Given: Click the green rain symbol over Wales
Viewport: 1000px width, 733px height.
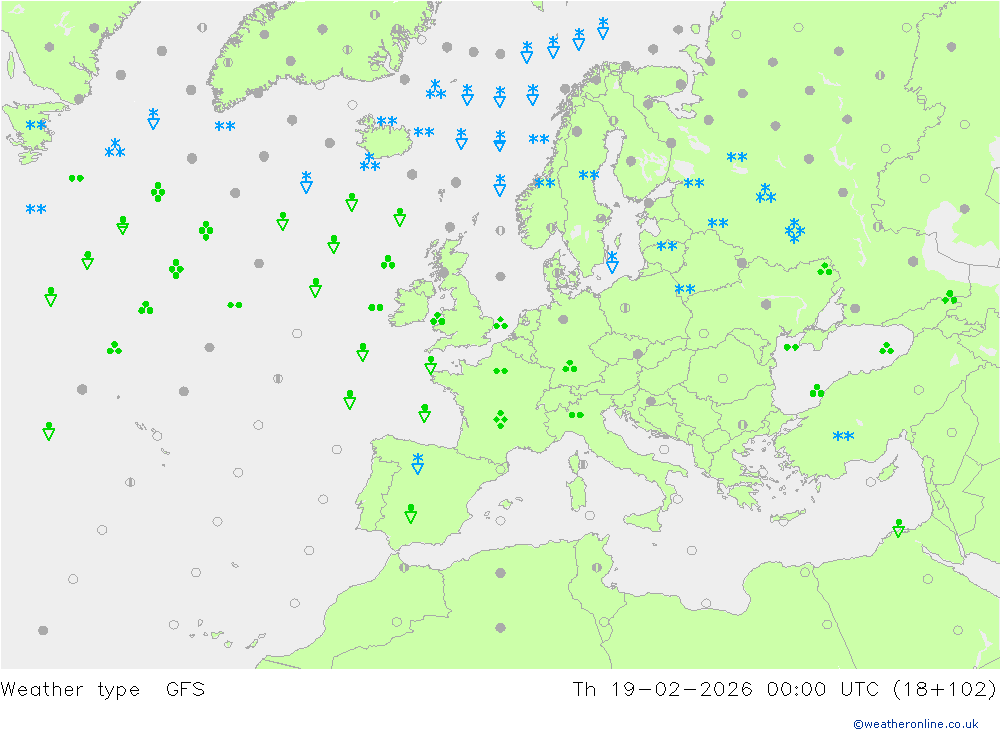Looking at the screenshot, I should pos(438,318).
